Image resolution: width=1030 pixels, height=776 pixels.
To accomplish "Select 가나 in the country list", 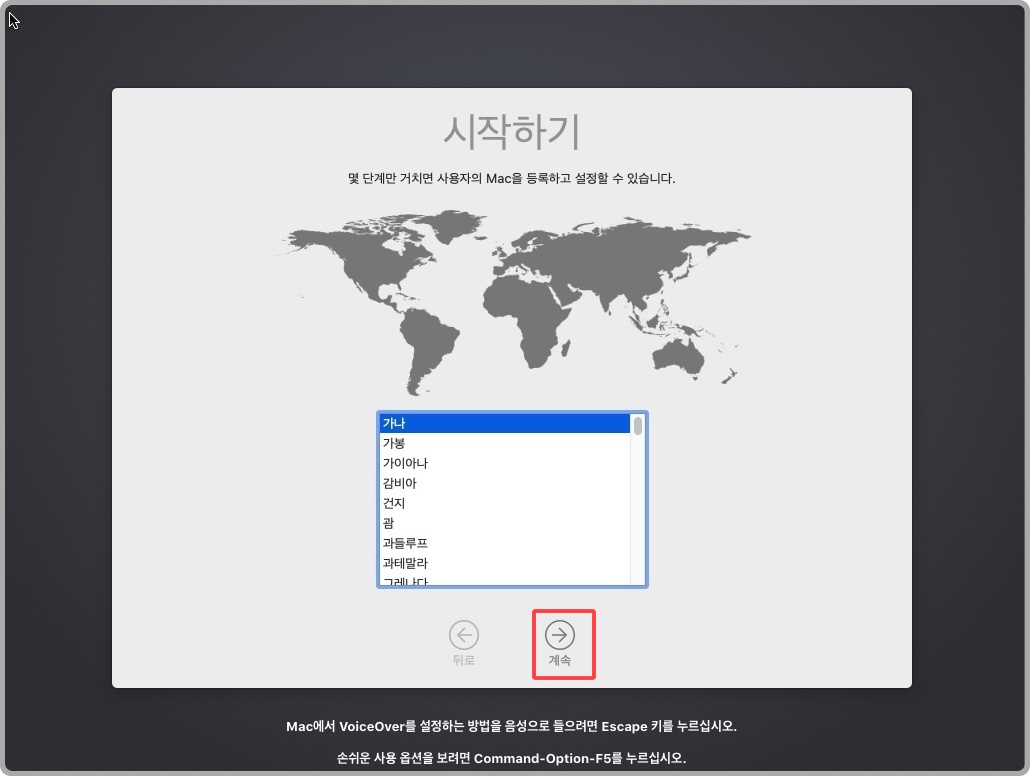I will tap(450, 423).
